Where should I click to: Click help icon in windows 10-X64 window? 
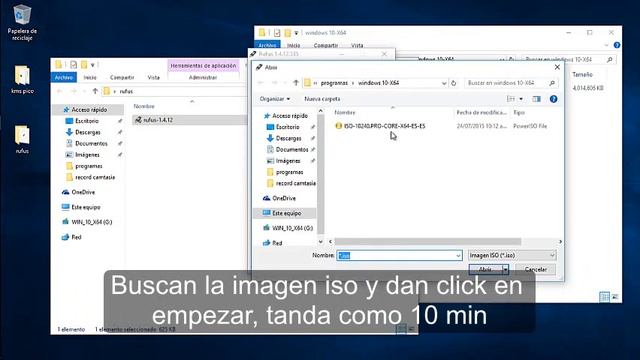[617, 45]
